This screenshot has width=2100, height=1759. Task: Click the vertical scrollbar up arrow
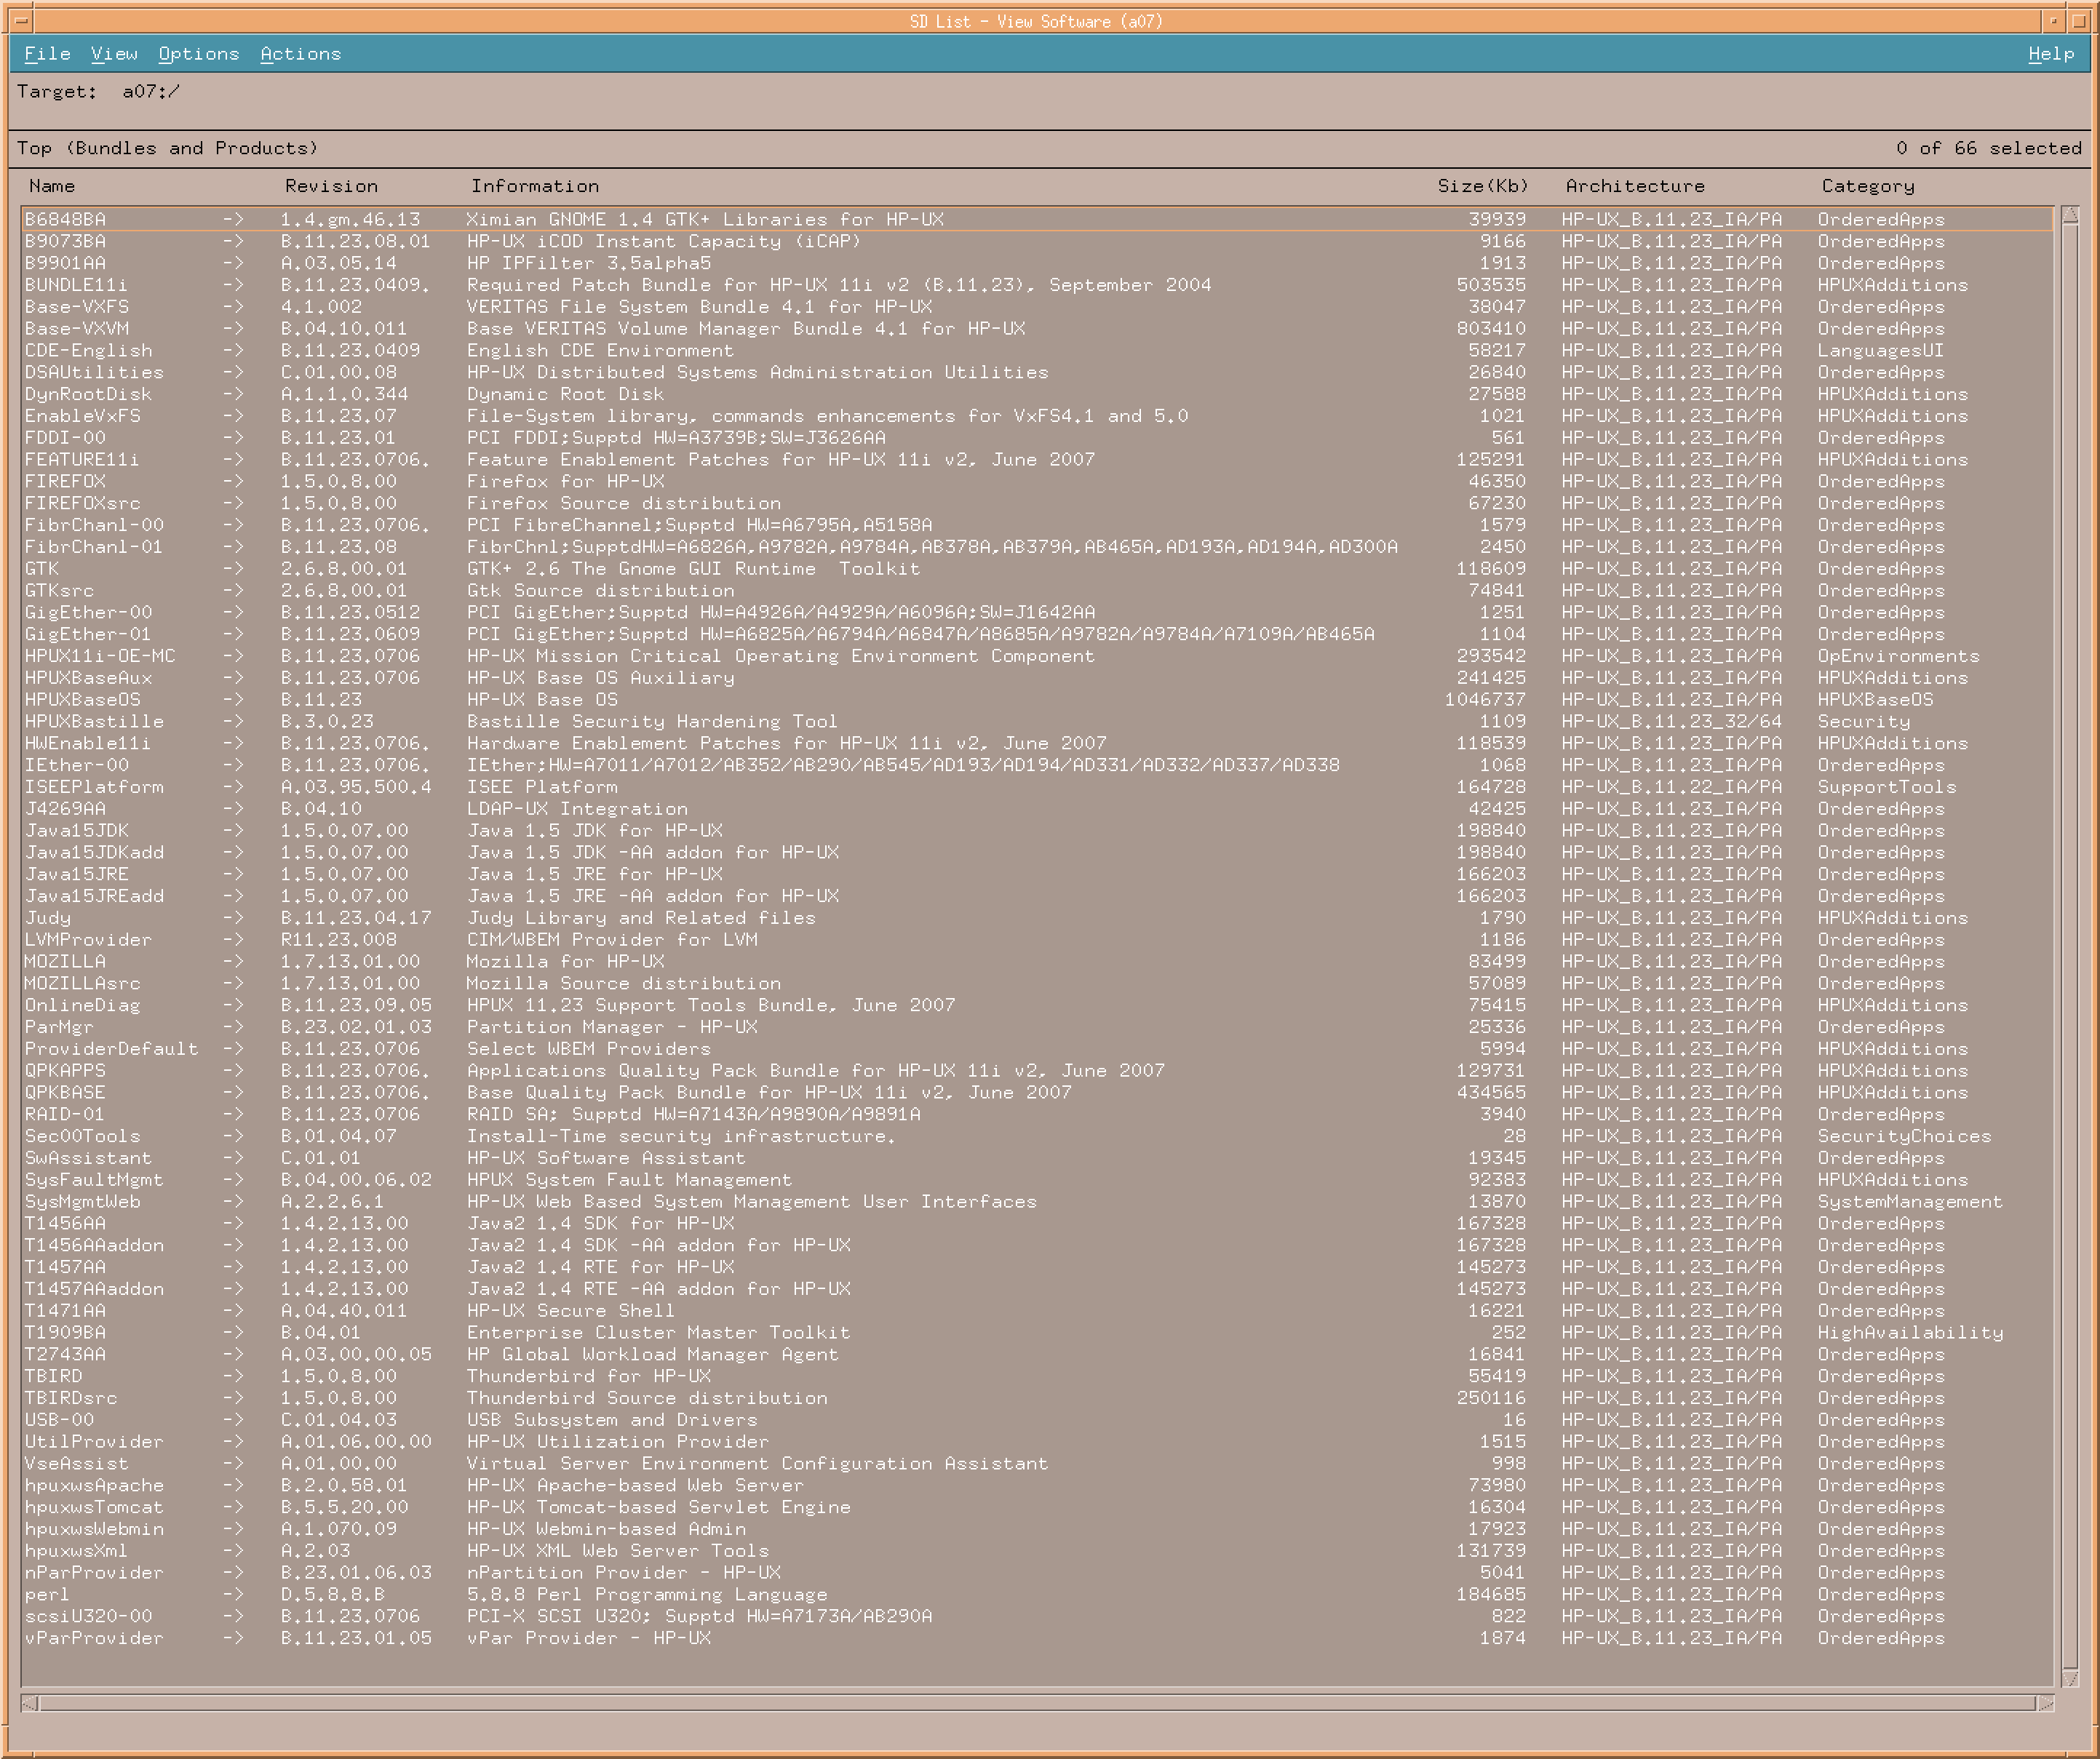click(2070, 215)
